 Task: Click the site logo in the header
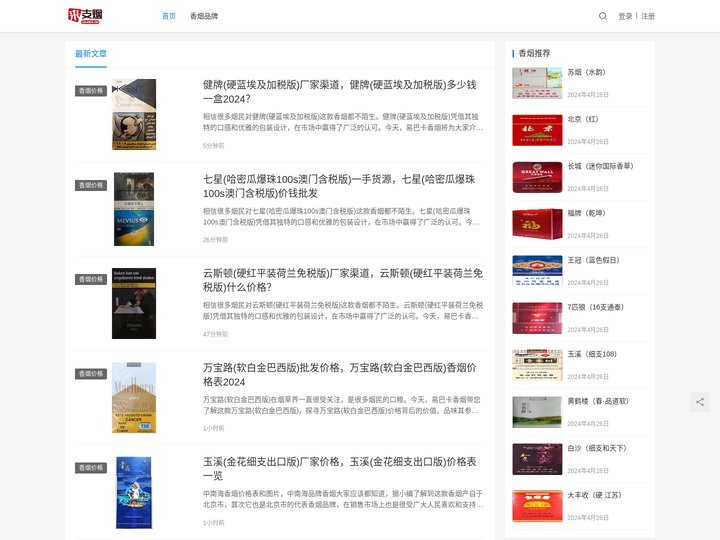pos(85,16)
